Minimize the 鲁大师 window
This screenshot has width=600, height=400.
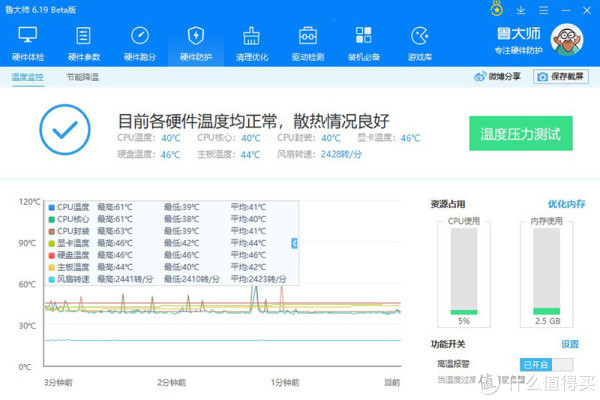(x=566, y=10)
